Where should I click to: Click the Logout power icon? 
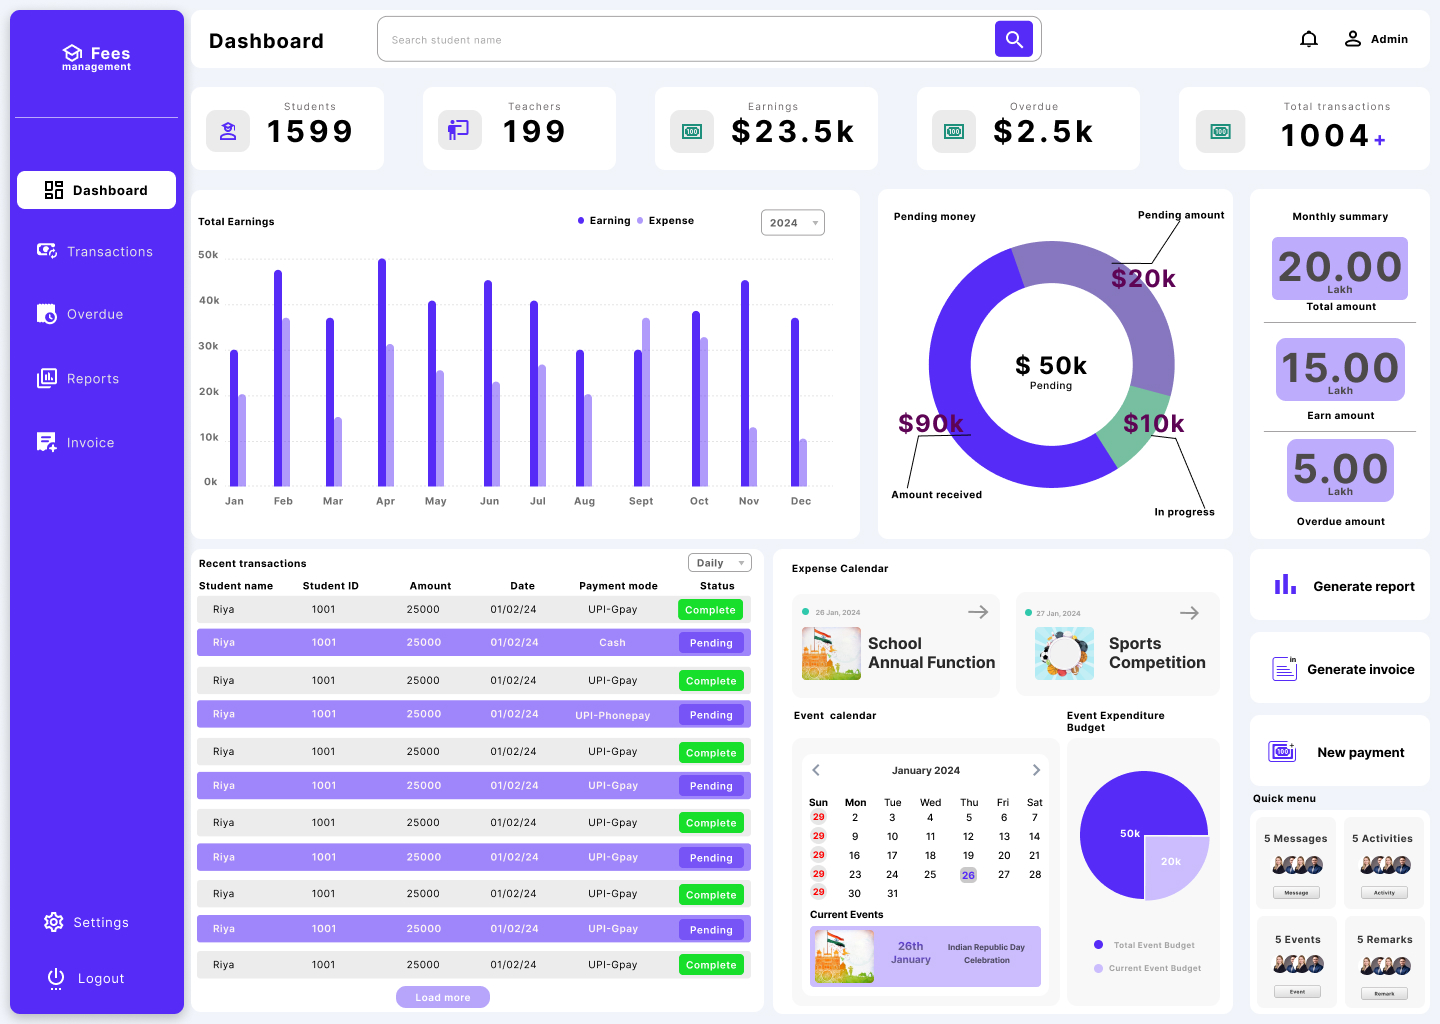56,978
